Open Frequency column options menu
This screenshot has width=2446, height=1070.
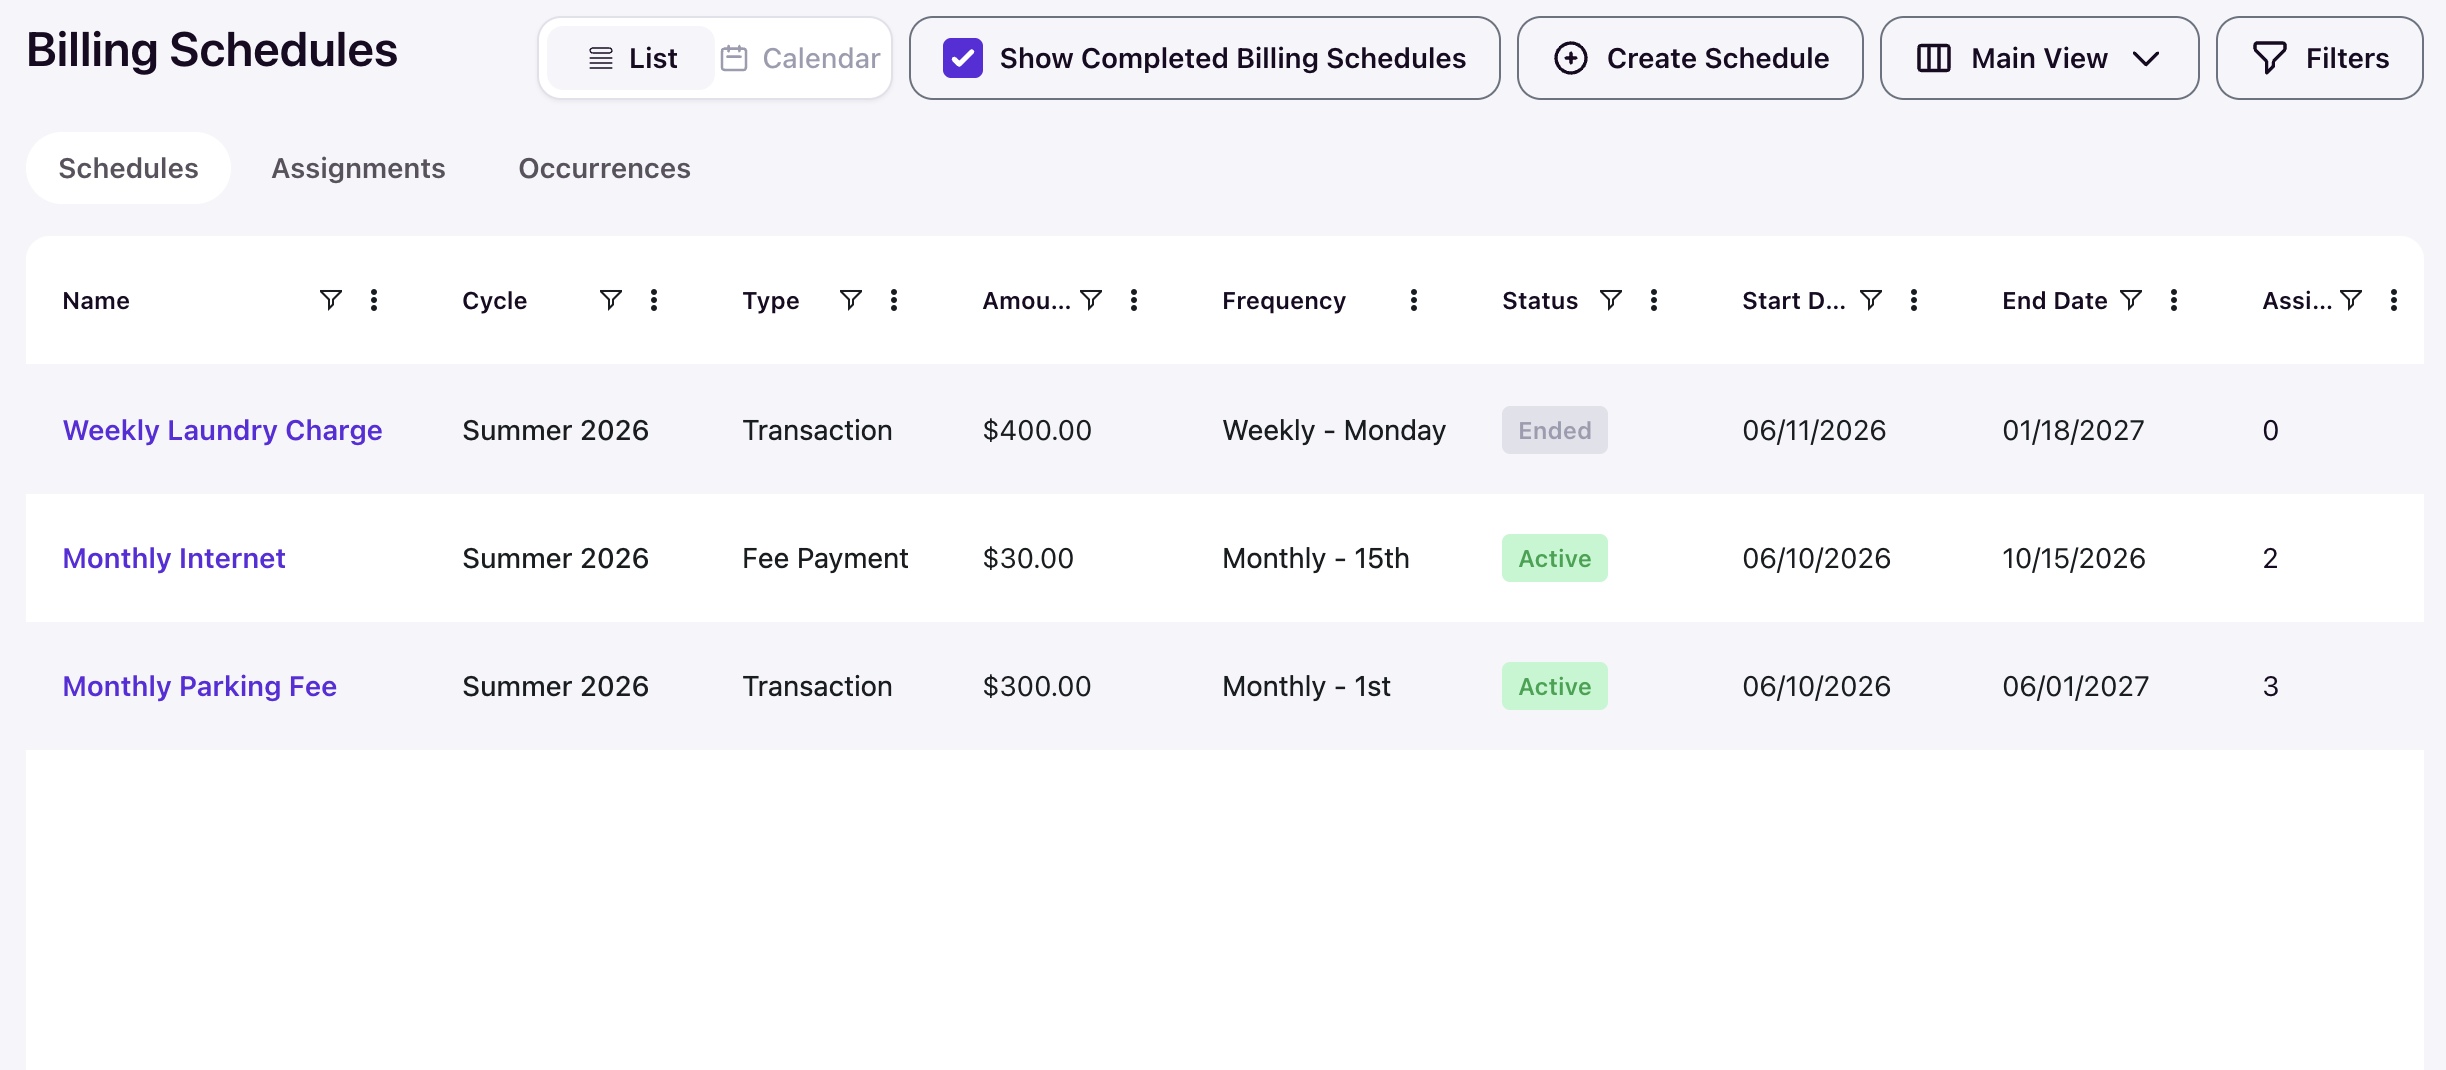tap(1414, 300)
